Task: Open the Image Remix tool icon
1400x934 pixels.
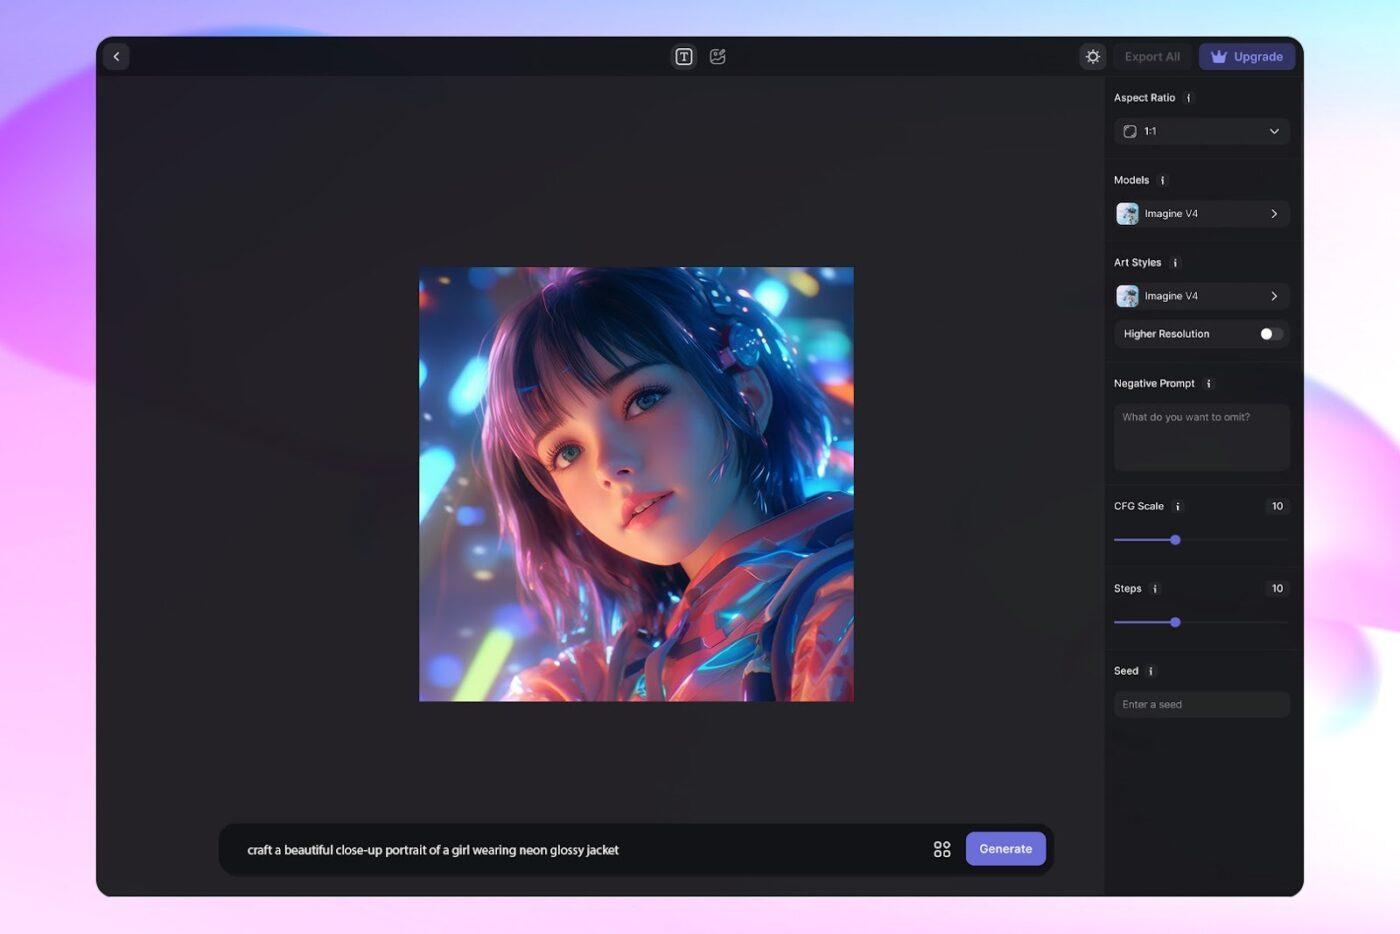Action: point(717,57)
